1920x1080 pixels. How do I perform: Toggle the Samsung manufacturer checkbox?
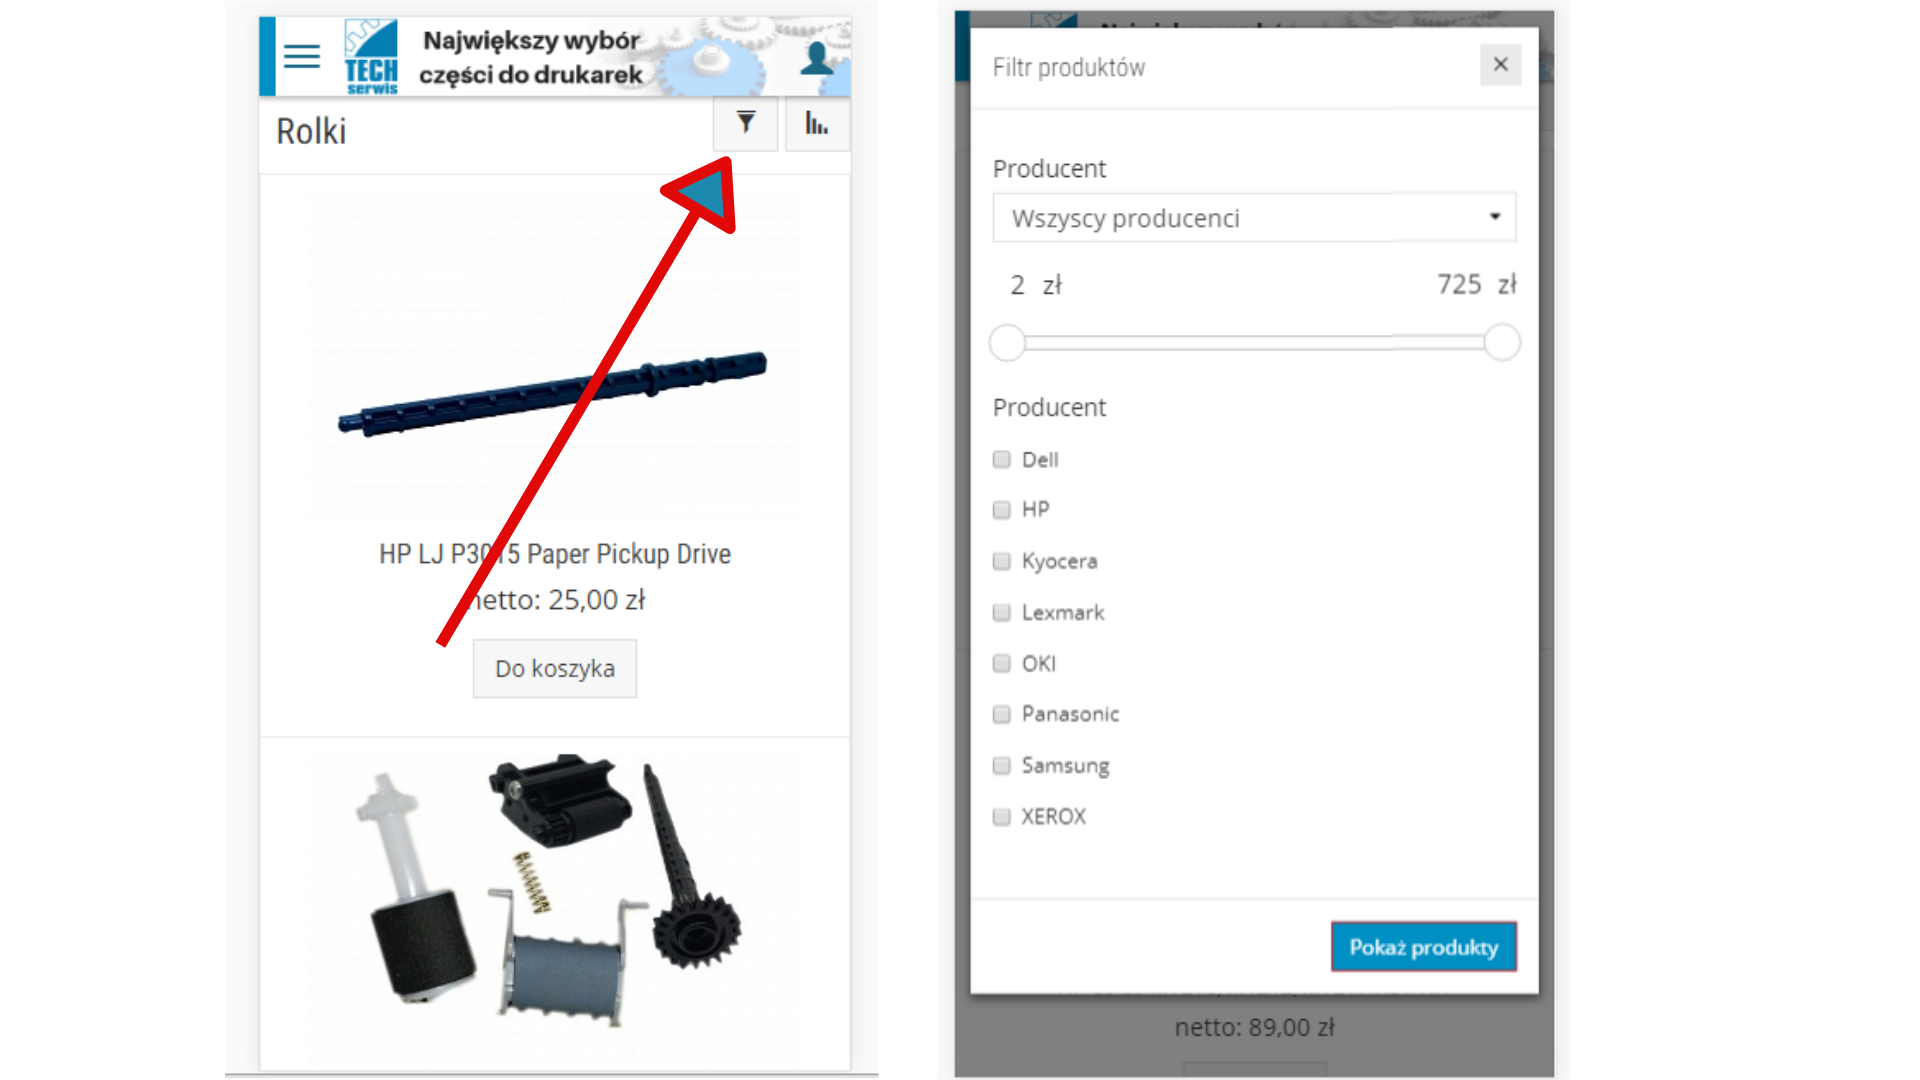pyautogui.click(x=1002, y=765)
